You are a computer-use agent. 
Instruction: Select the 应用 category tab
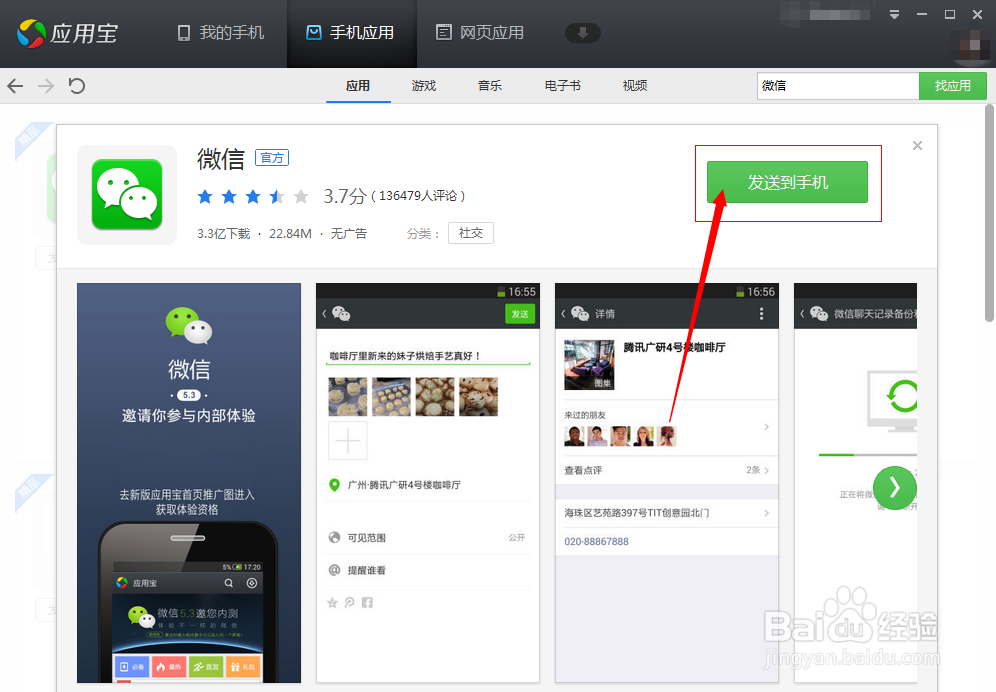(x=358, y=86)
